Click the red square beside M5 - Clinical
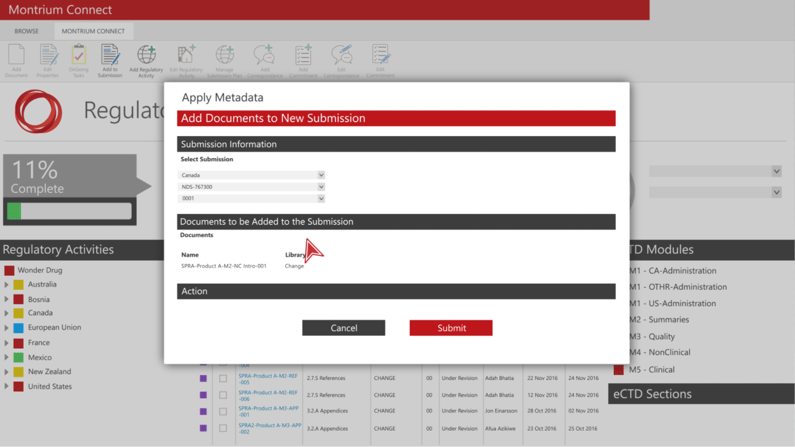The width and height of the screenshot is (795, 447). (619, 369)
